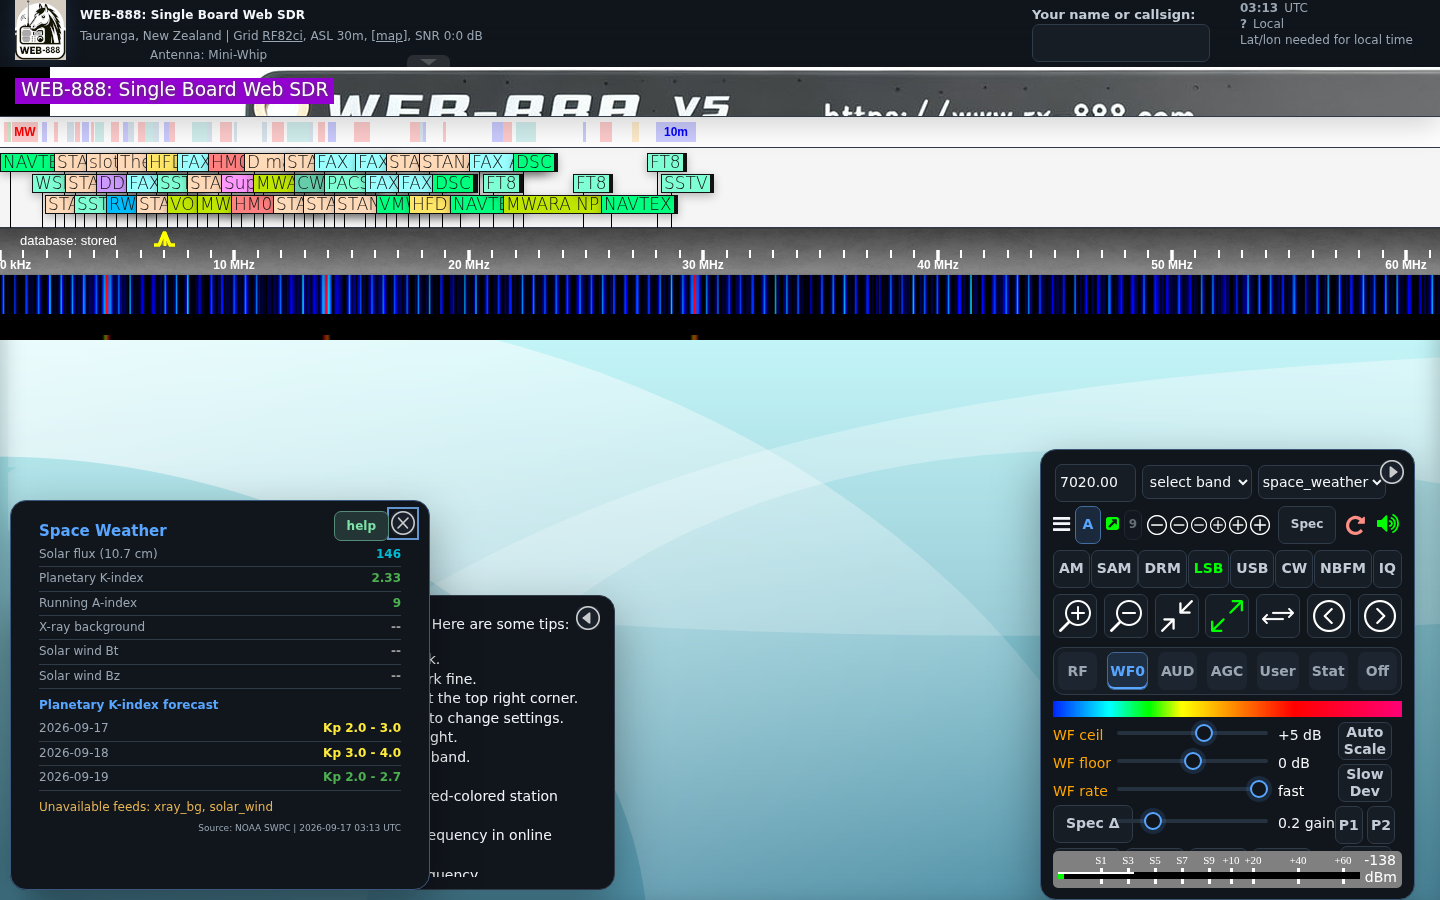Open the select band dropdown
The image size is (1440, 900).
[x=1196, y=482]
